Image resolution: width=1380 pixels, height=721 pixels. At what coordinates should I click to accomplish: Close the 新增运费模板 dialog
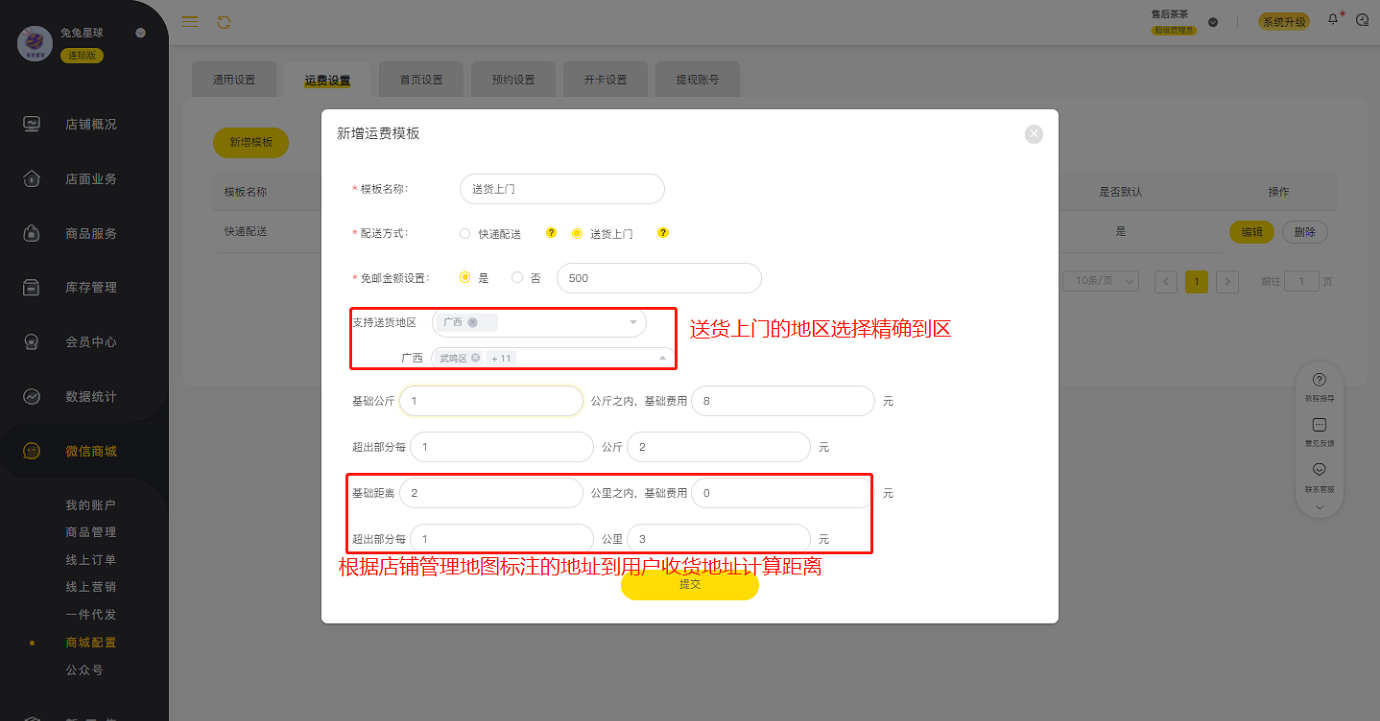[x=1034, y=134]
